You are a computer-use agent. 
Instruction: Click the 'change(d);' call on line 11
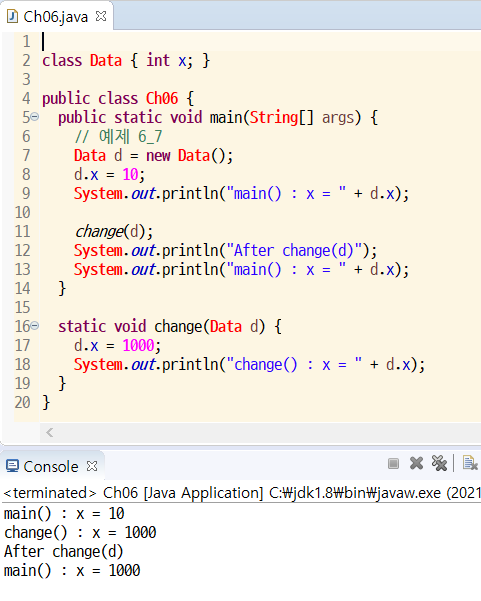[114, 232]
